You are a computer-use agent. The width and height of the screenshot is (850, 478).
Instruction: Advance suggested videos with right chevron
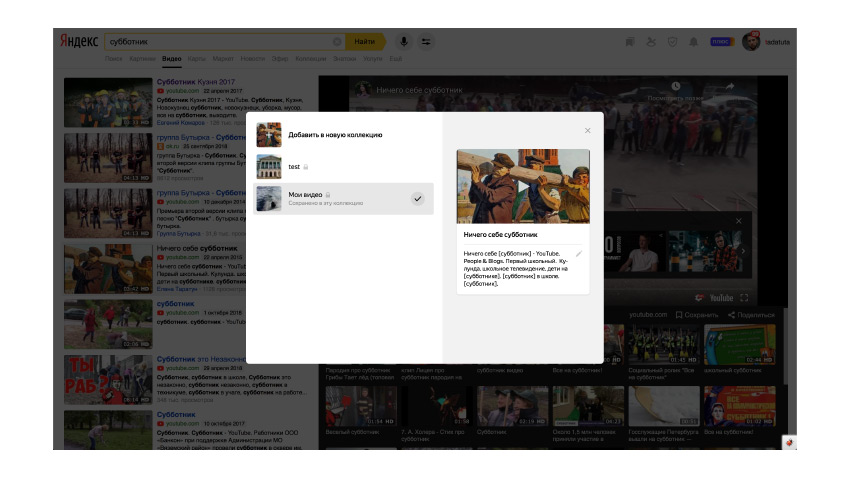coord(743,251)
